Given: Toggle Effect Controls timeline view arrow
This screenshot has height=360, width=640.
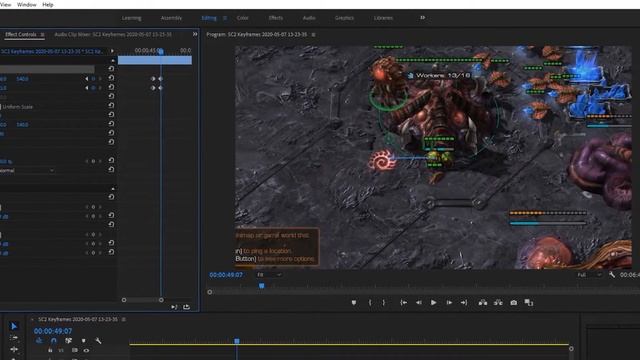Looking at the screenshot, I should tap(112, 51).
